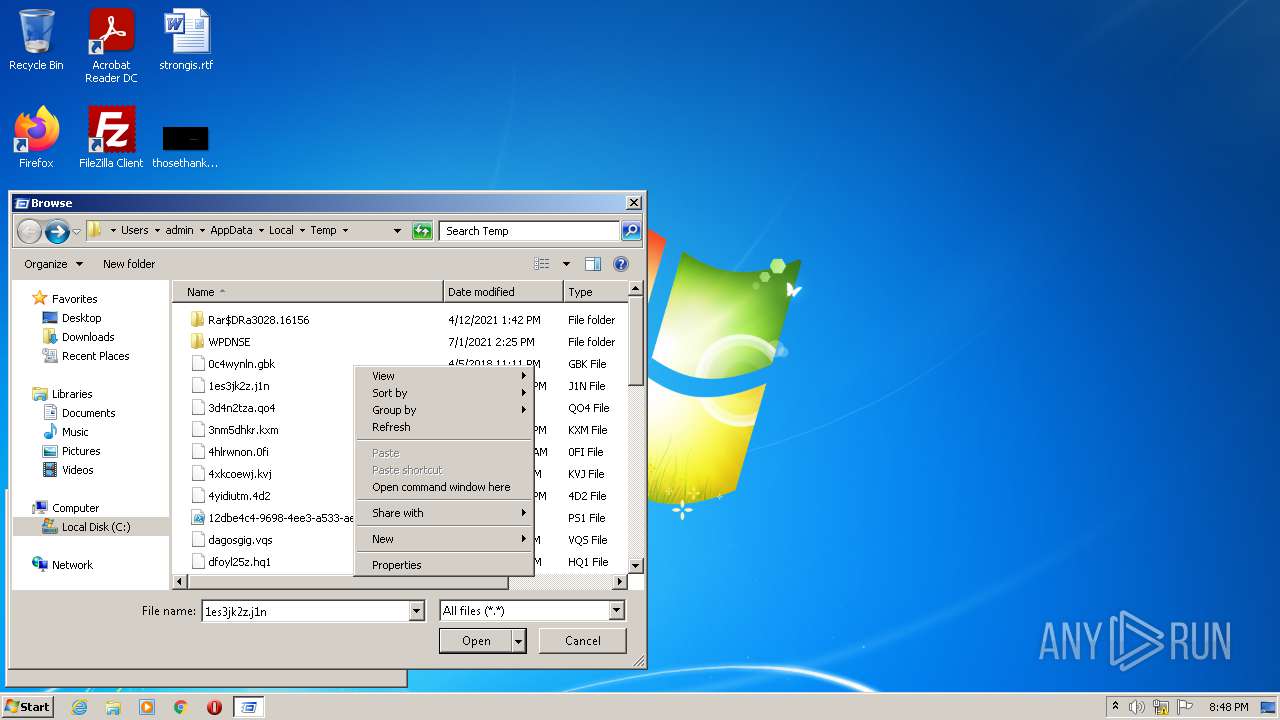Navigate to the AppData breadcrumb
Image resolution: width=1280 pixels, height=720 pixels.
tap(231, 230)
